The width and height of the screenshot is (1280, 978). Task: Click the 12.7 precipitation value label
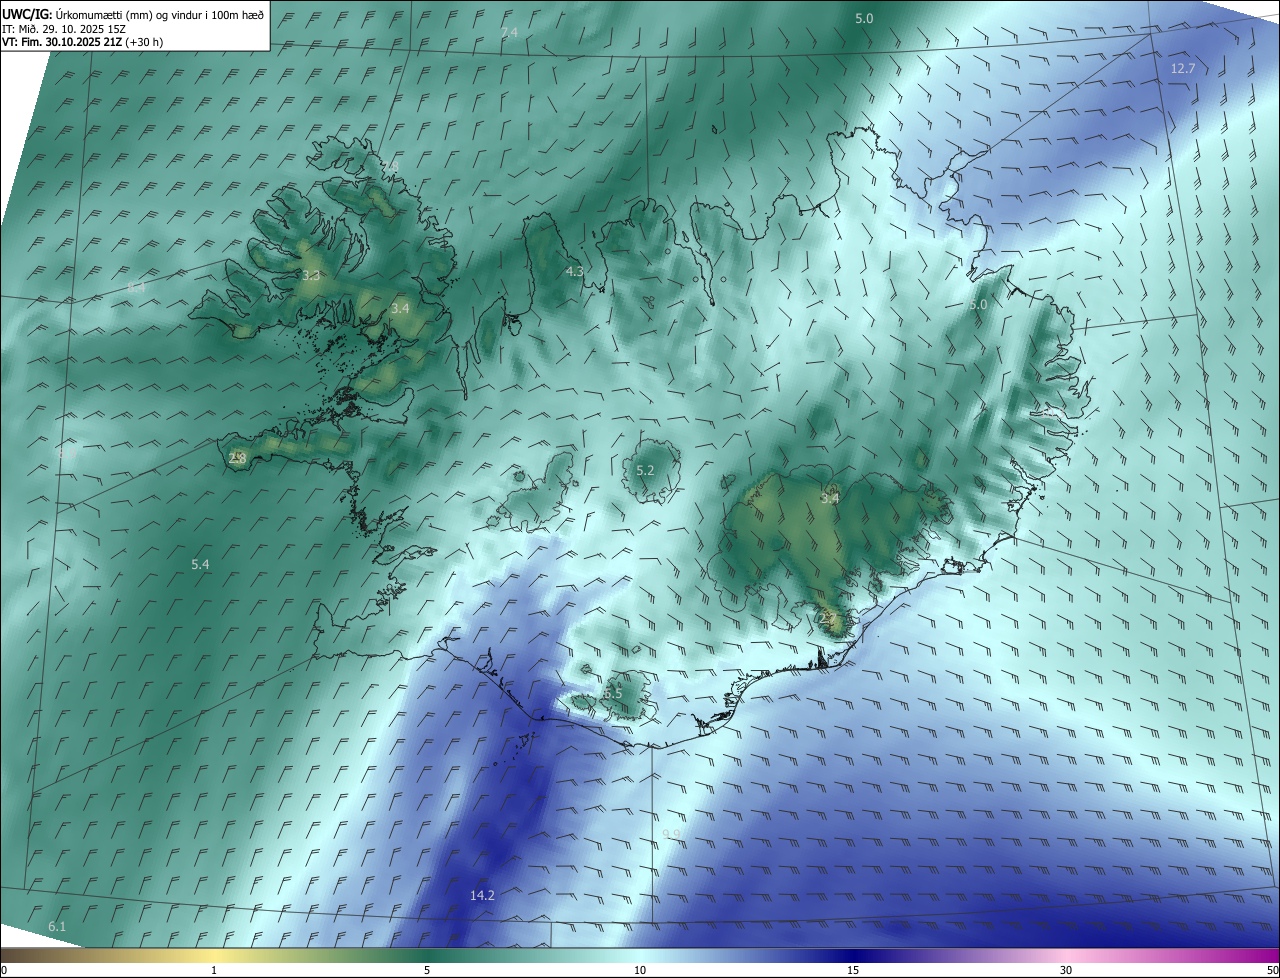pos(1183,68)
